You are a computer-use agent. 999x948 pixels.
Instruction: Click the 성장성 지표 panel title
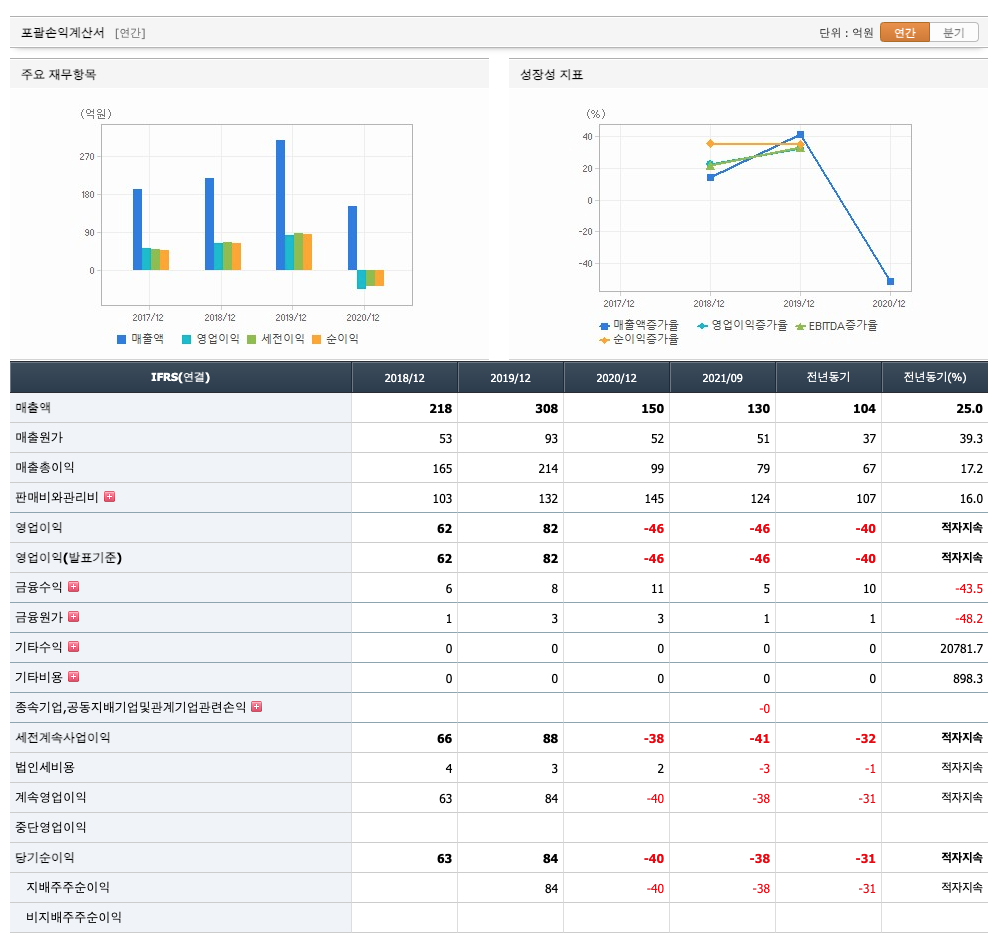[551, 75]
